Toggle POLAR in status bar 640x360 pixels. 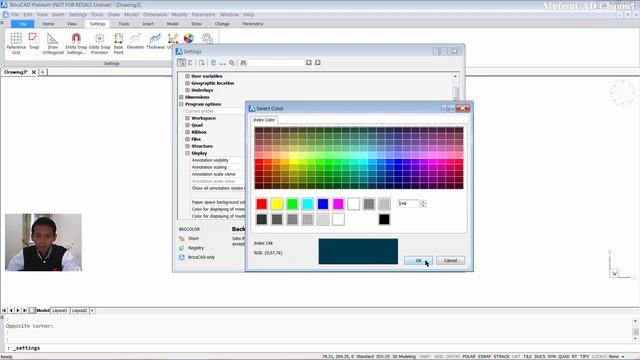point(469,356)
